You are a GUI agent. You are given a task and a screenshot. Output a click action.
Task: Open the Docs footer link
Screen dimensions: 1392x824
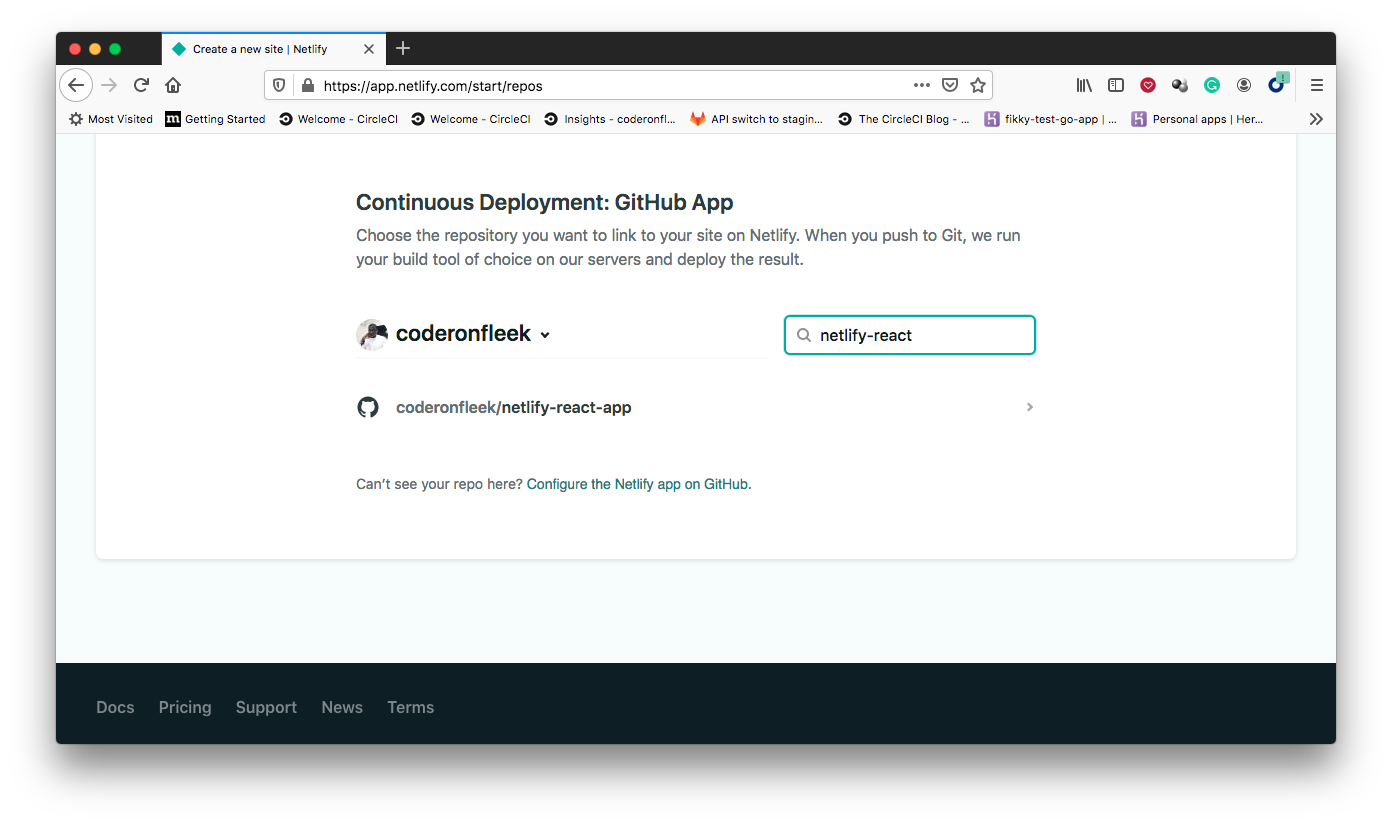(x=115, y=707)
